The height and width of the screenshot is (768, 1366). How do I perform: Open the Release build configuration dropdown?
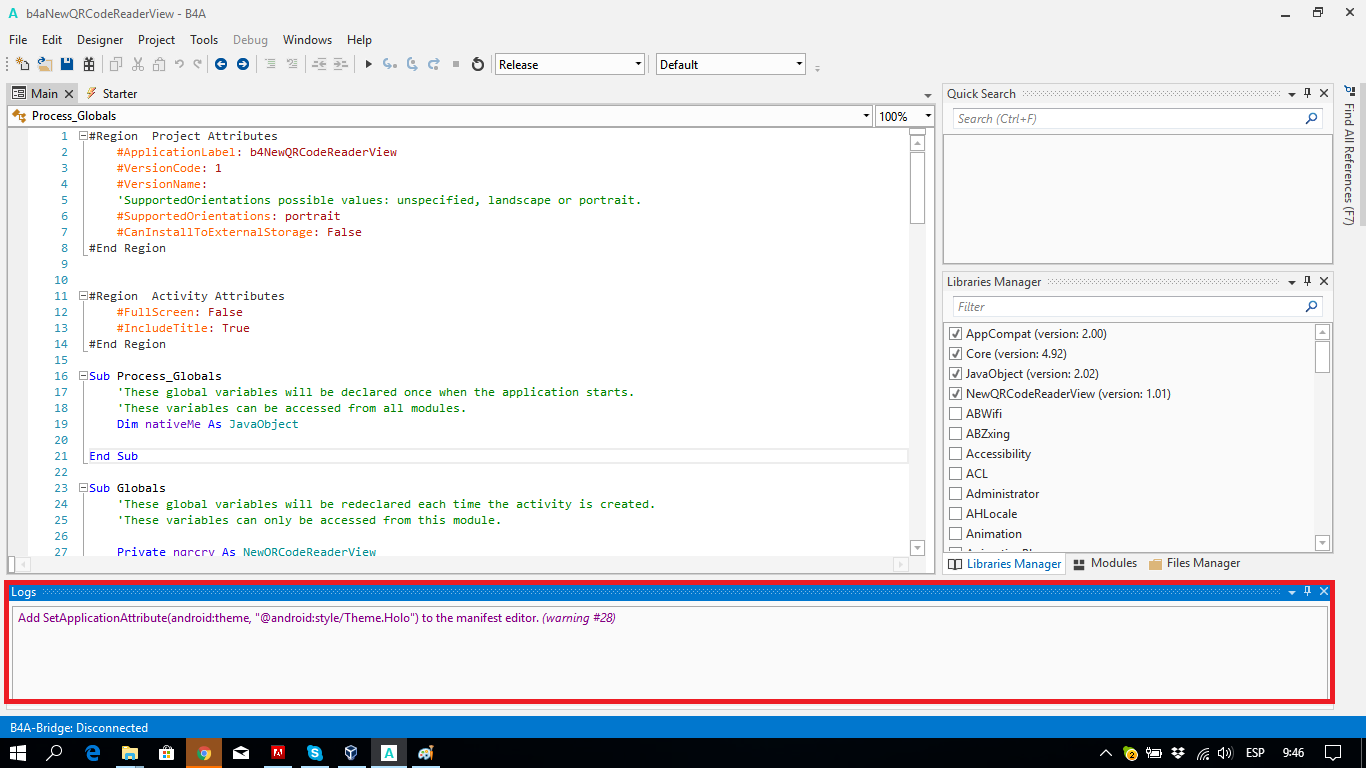pyautogui.click(x=638, y=64)
